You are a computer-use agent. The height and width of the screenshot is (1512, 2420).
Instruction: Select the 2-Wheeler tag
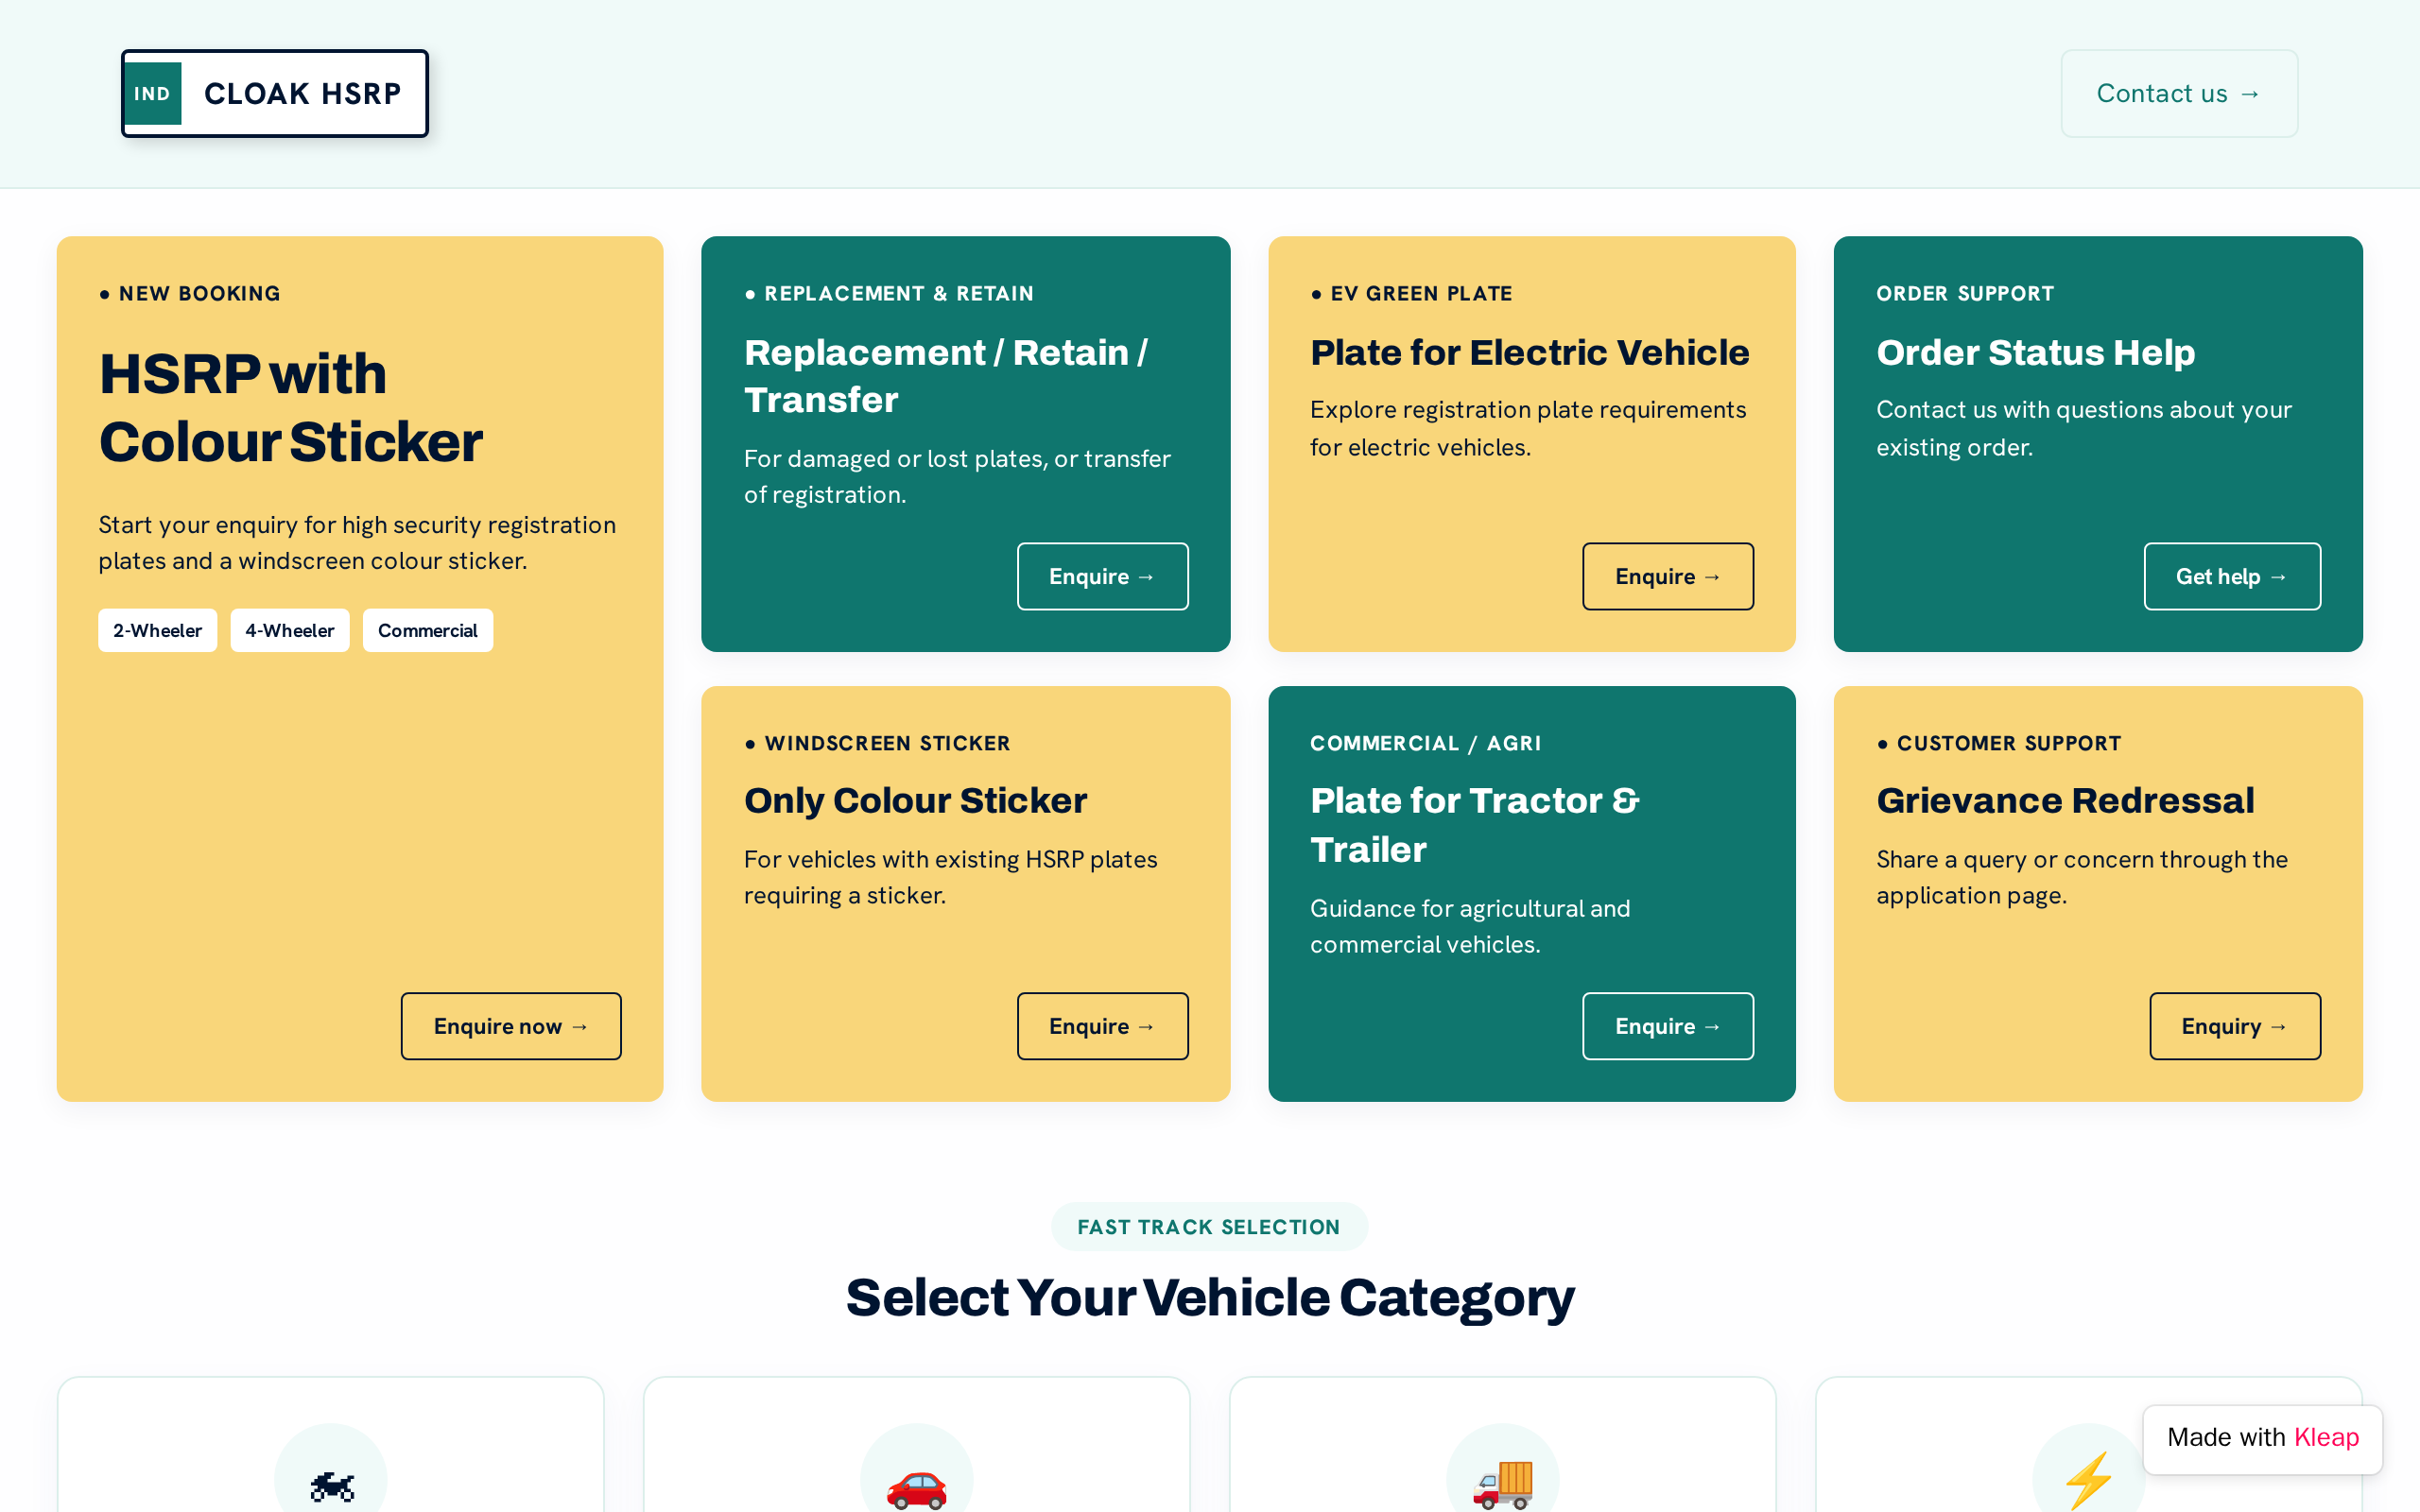click(x=157, y=630)
